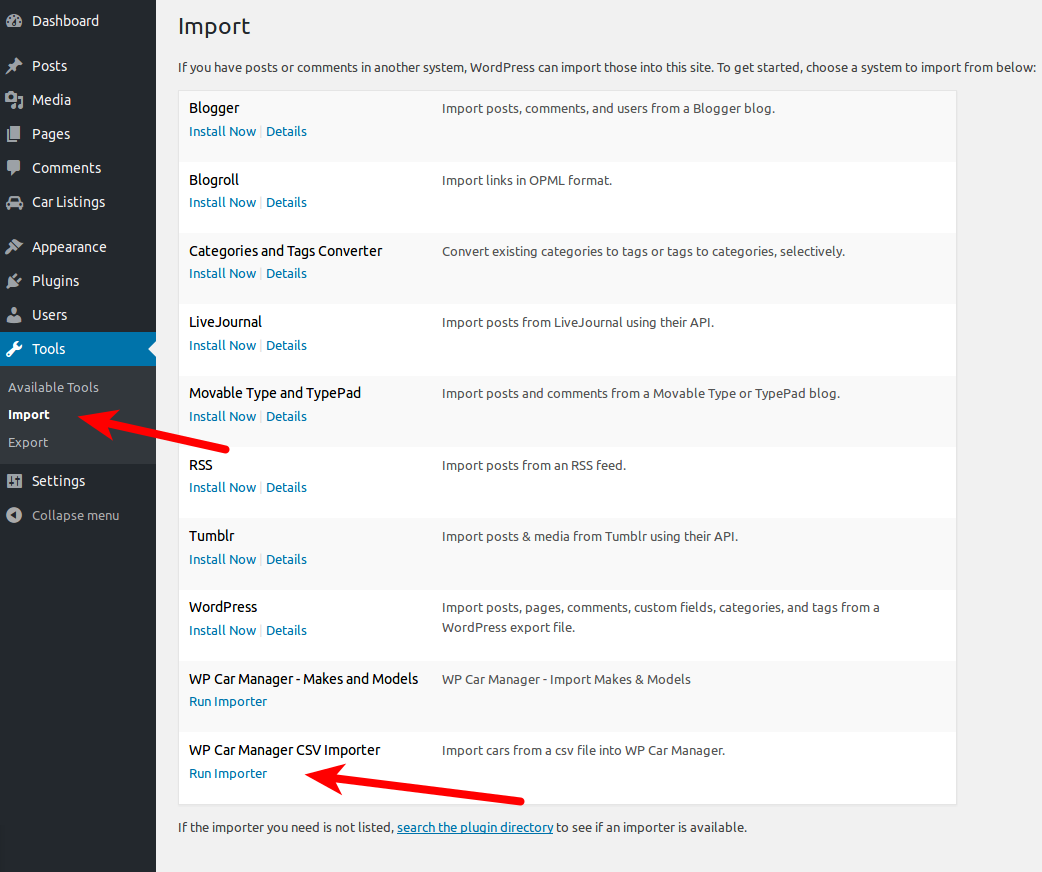1042x872 pixels.
Task: Click 'Import links in OPML format.' description
Action: (527, 180)
